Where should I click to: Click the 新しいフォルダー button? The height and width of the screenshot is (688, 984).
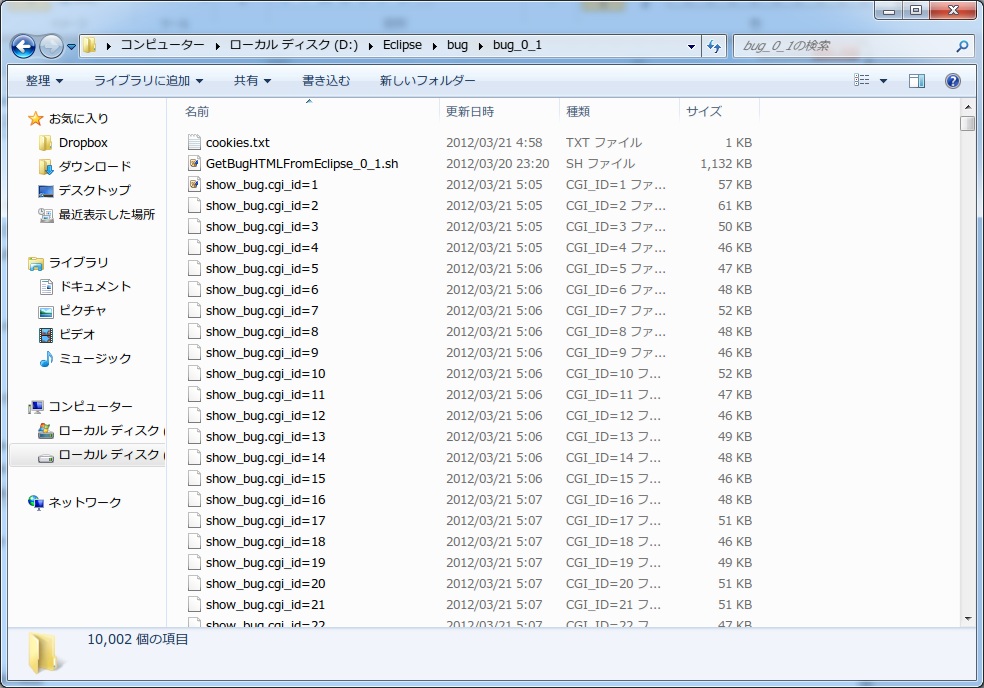click(x=427, y=80)
